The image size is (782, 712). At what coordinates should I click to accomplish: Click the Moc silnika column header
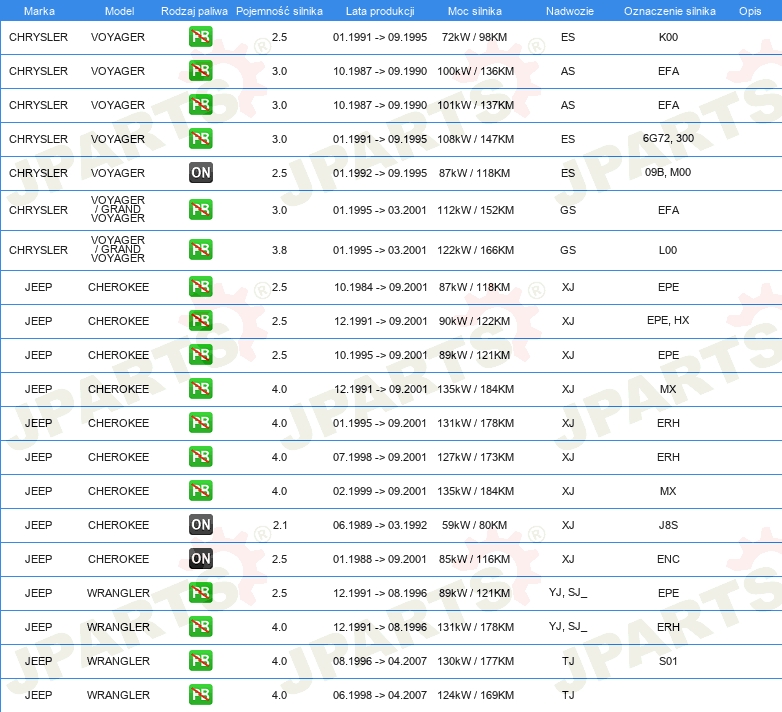(476, 11)
